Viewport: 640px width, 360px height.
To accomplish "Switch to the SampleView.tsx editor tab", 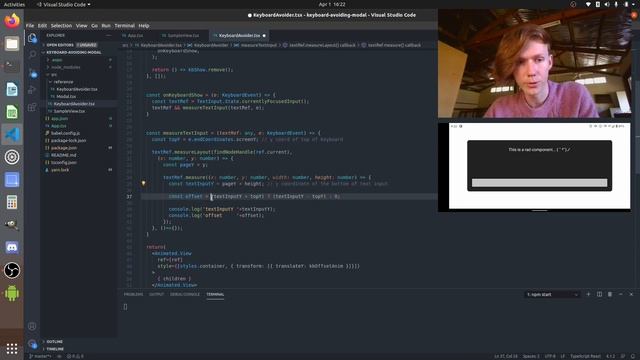I will pyautogui.click(x=183, y=36).
